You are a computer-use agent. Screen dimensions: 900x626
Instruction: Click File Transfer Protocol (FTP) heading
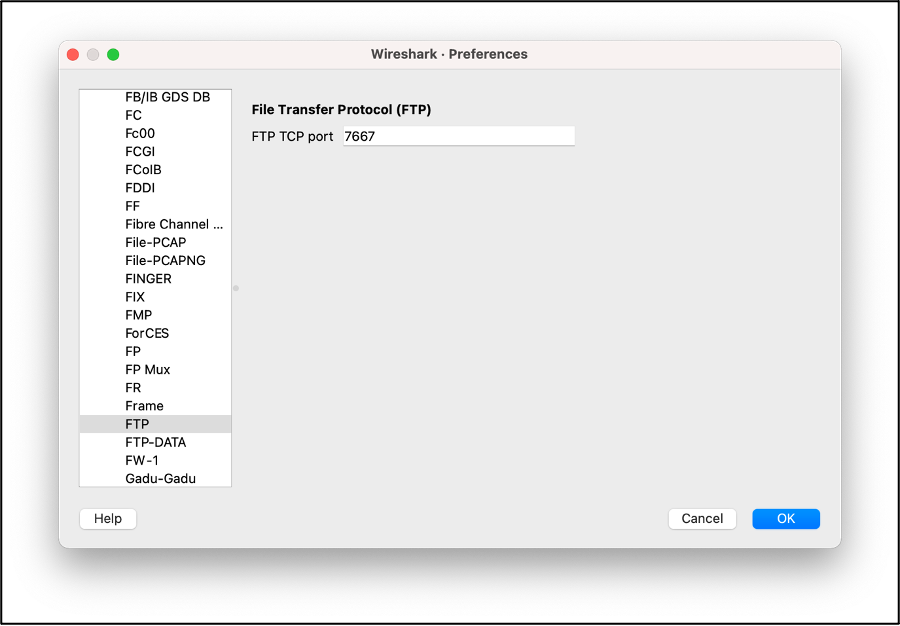[x=341, y=110]
